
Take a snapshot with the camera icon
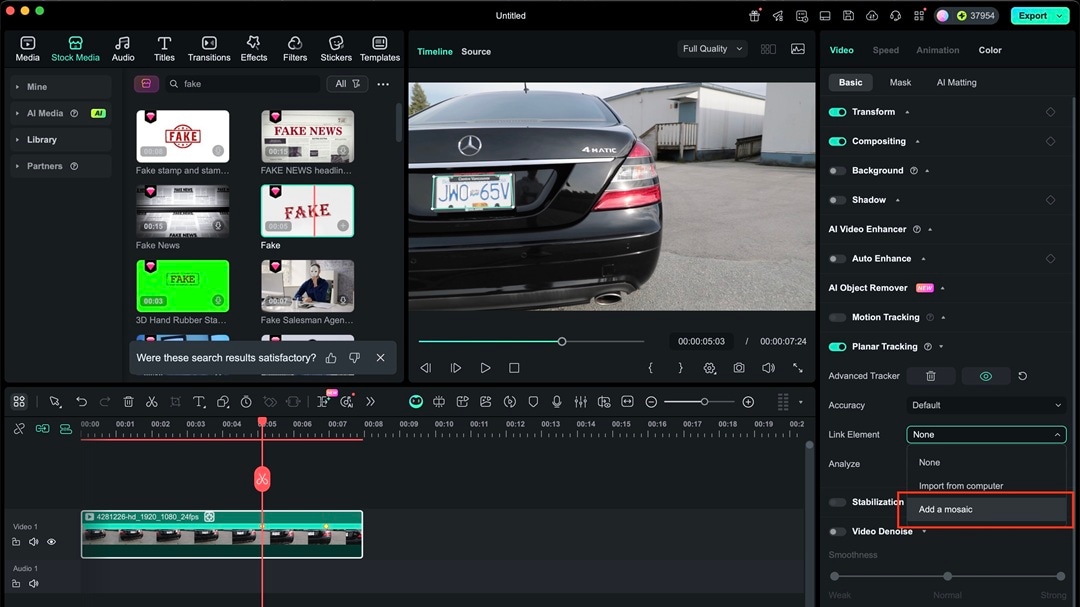739,368
